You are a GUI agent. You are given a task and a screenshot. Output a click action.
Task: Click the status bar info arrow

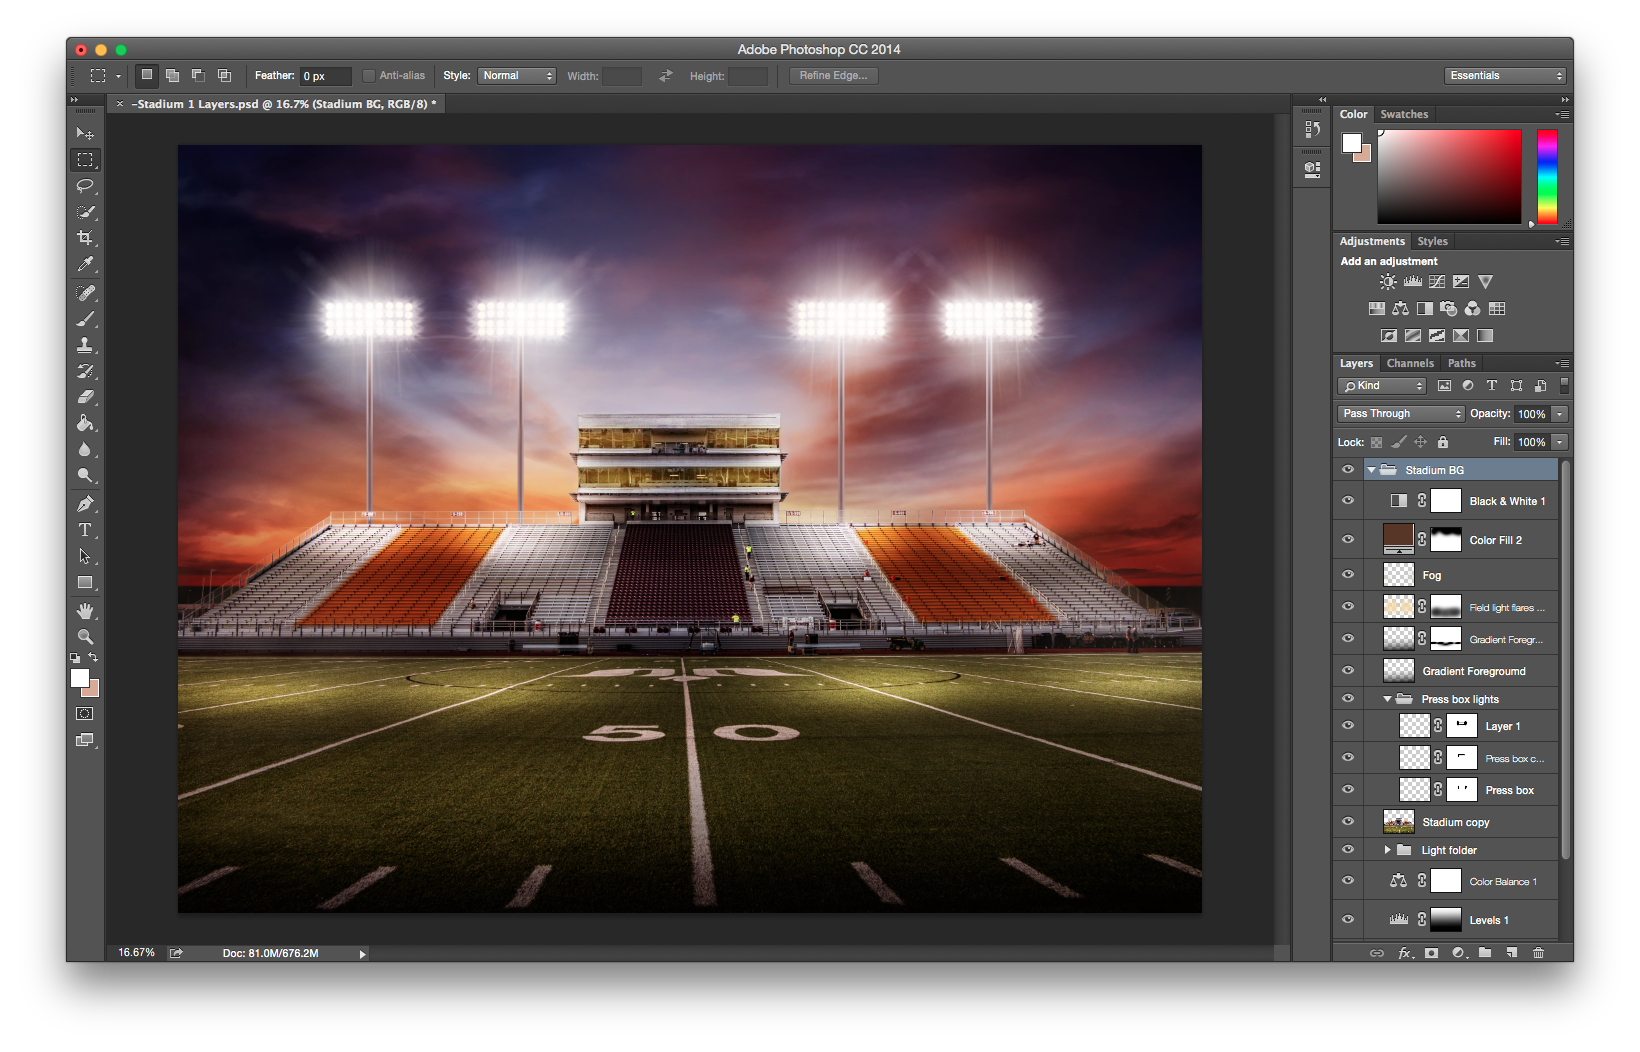pyautogui.click(x=362, y=954)
